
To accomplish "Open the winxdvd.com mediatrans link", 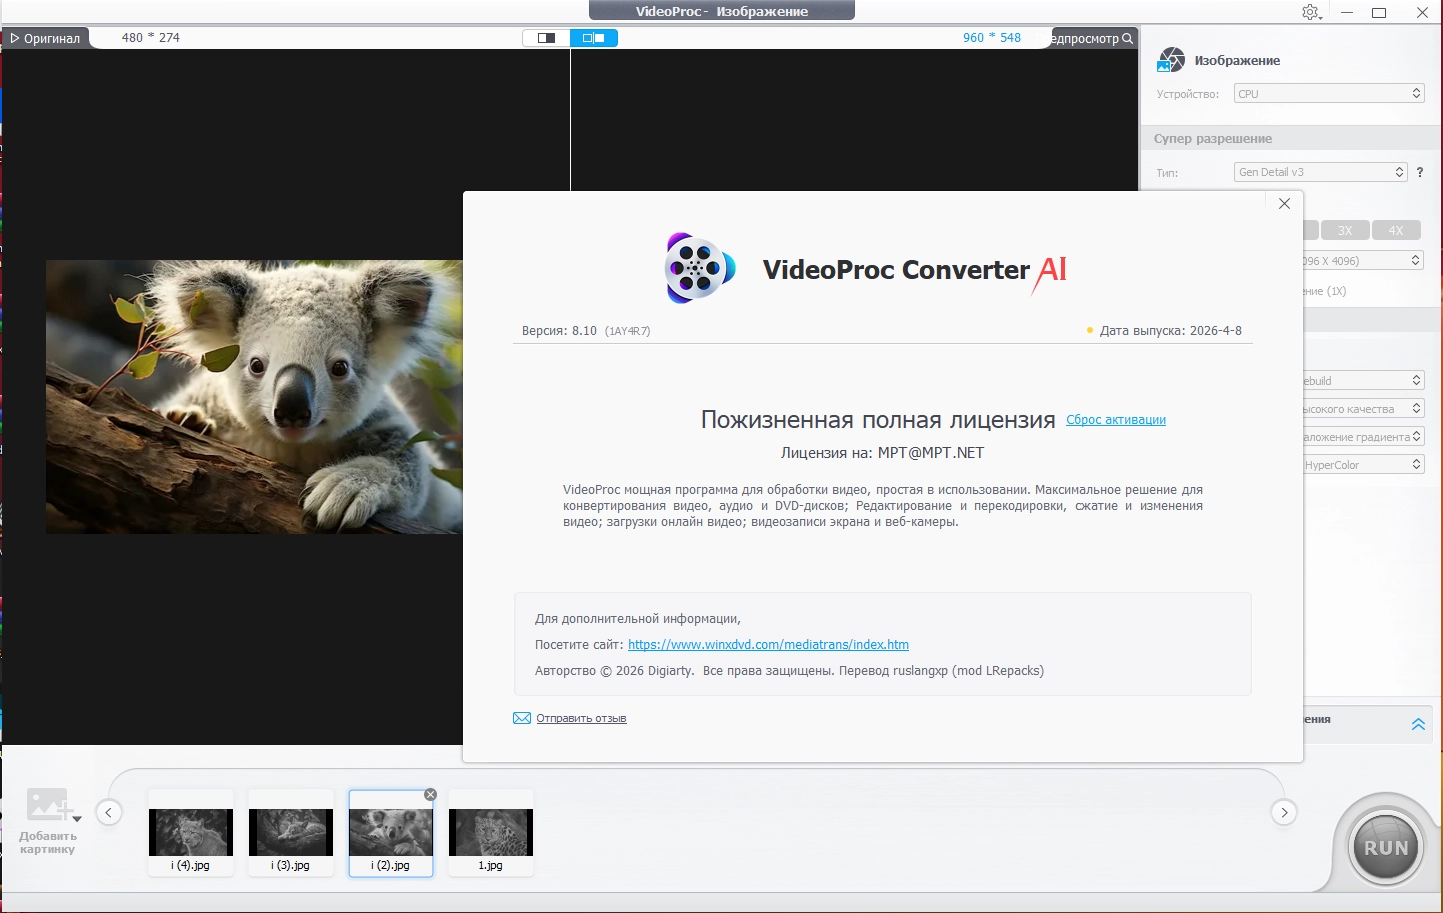I will 768,645.
